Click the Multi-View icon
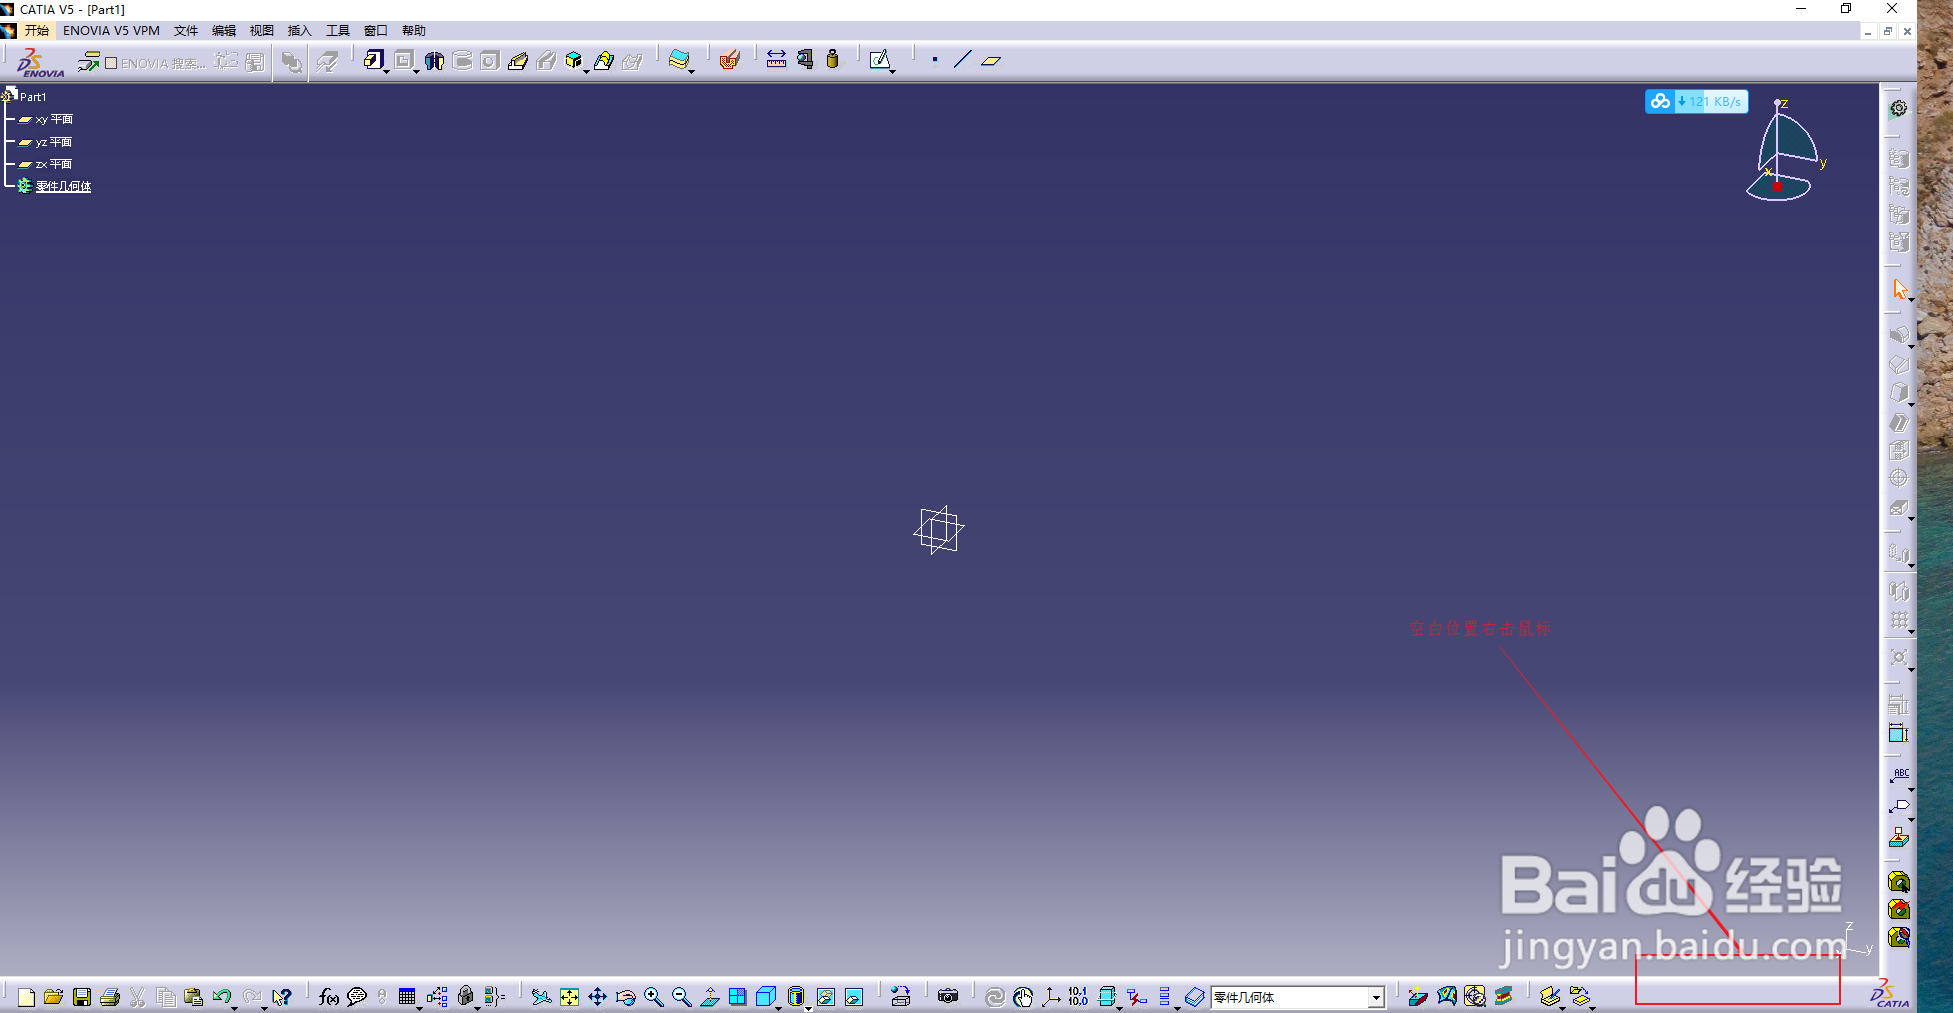Viewport: 1953px width, 1013px height. pyautogui.click(x=738, y=997)
